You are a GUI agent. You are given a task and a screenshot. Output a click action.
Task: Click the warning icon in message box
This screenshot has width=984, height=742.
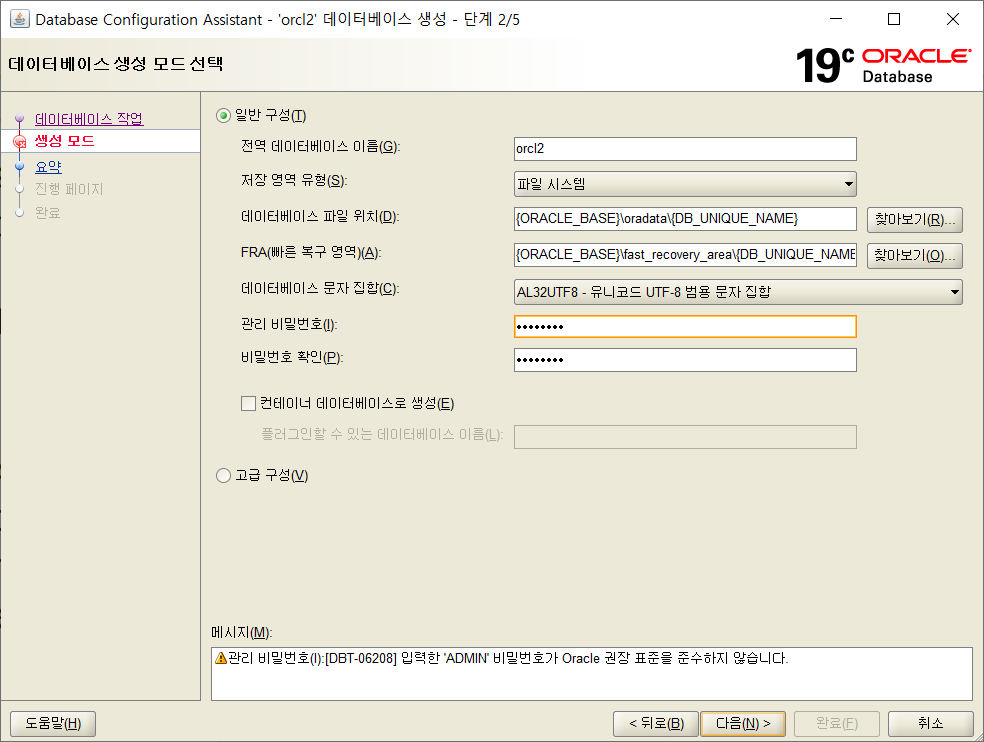(x=220, y=658)
